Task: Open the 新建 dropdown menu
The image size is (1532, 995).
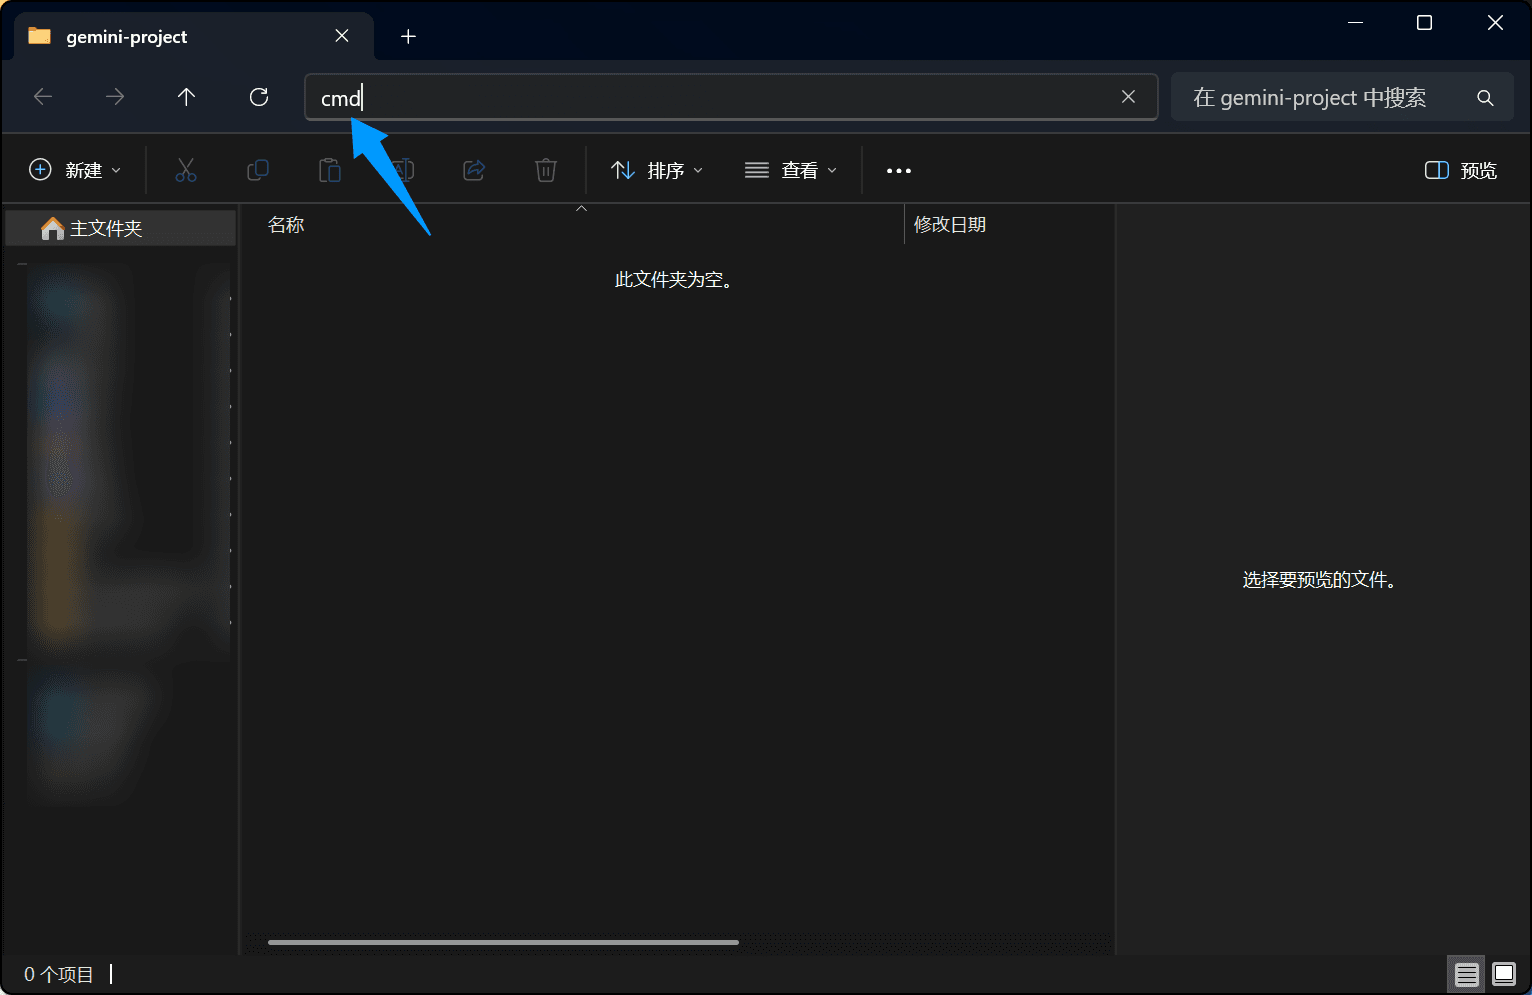Action: click(x=75, y=171)
